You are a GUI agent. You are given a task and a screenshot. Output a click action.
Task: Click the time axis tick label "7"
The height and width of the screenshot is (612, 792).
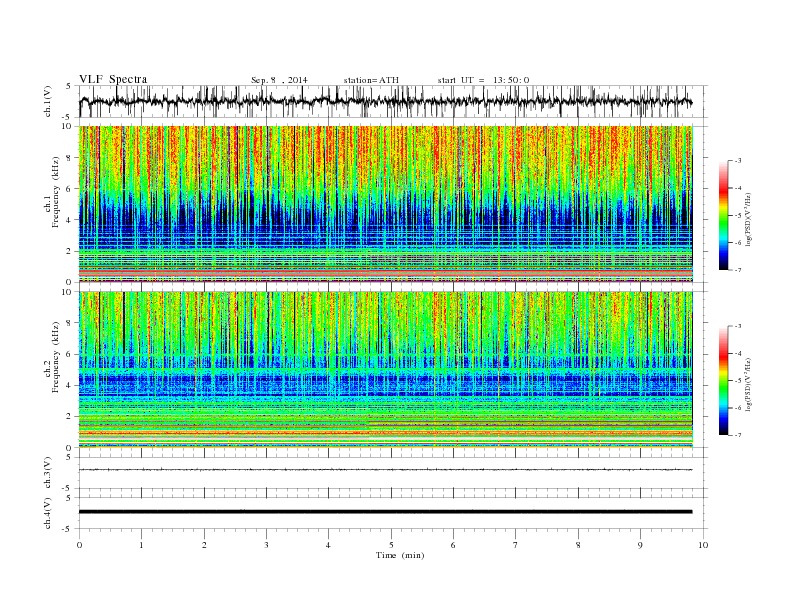(x=516, y=545)
